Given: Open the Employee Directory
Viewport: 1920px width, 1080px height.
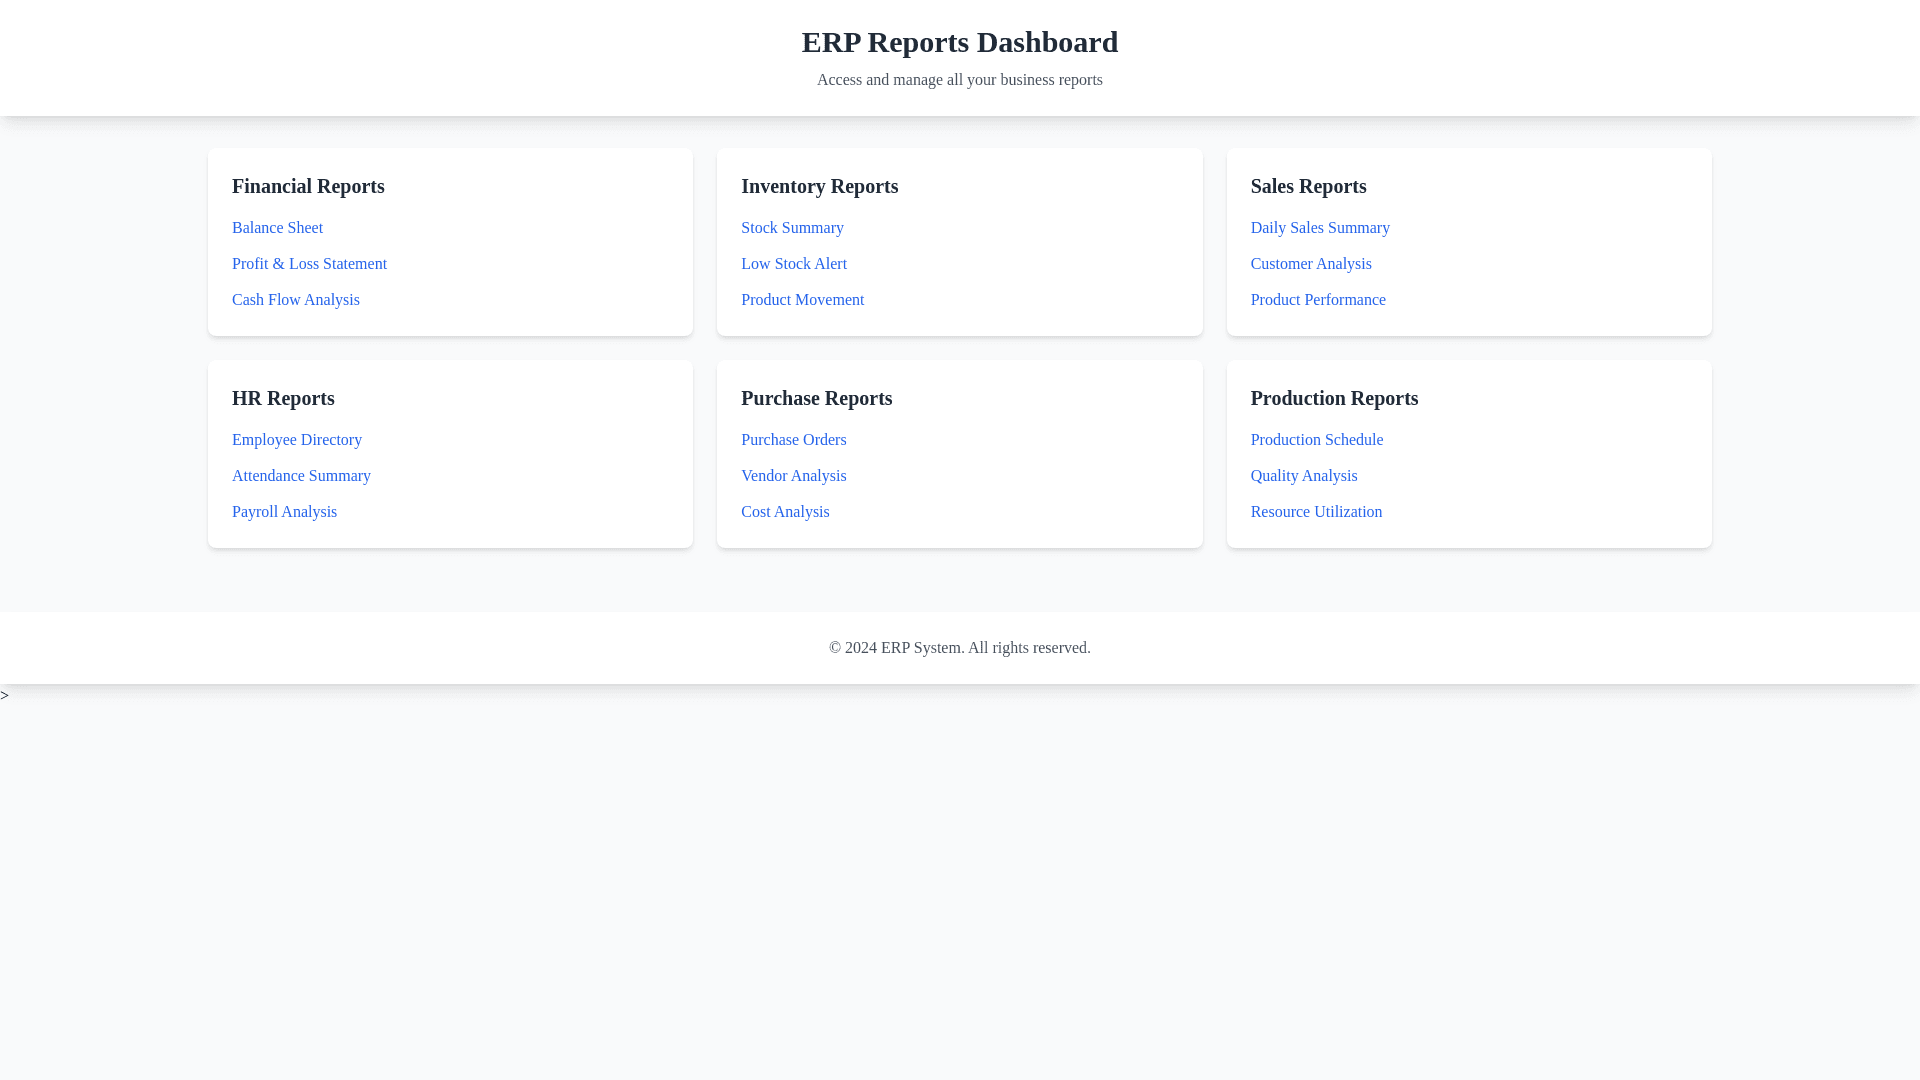Looking at the screenshot, I should (296, 440).
